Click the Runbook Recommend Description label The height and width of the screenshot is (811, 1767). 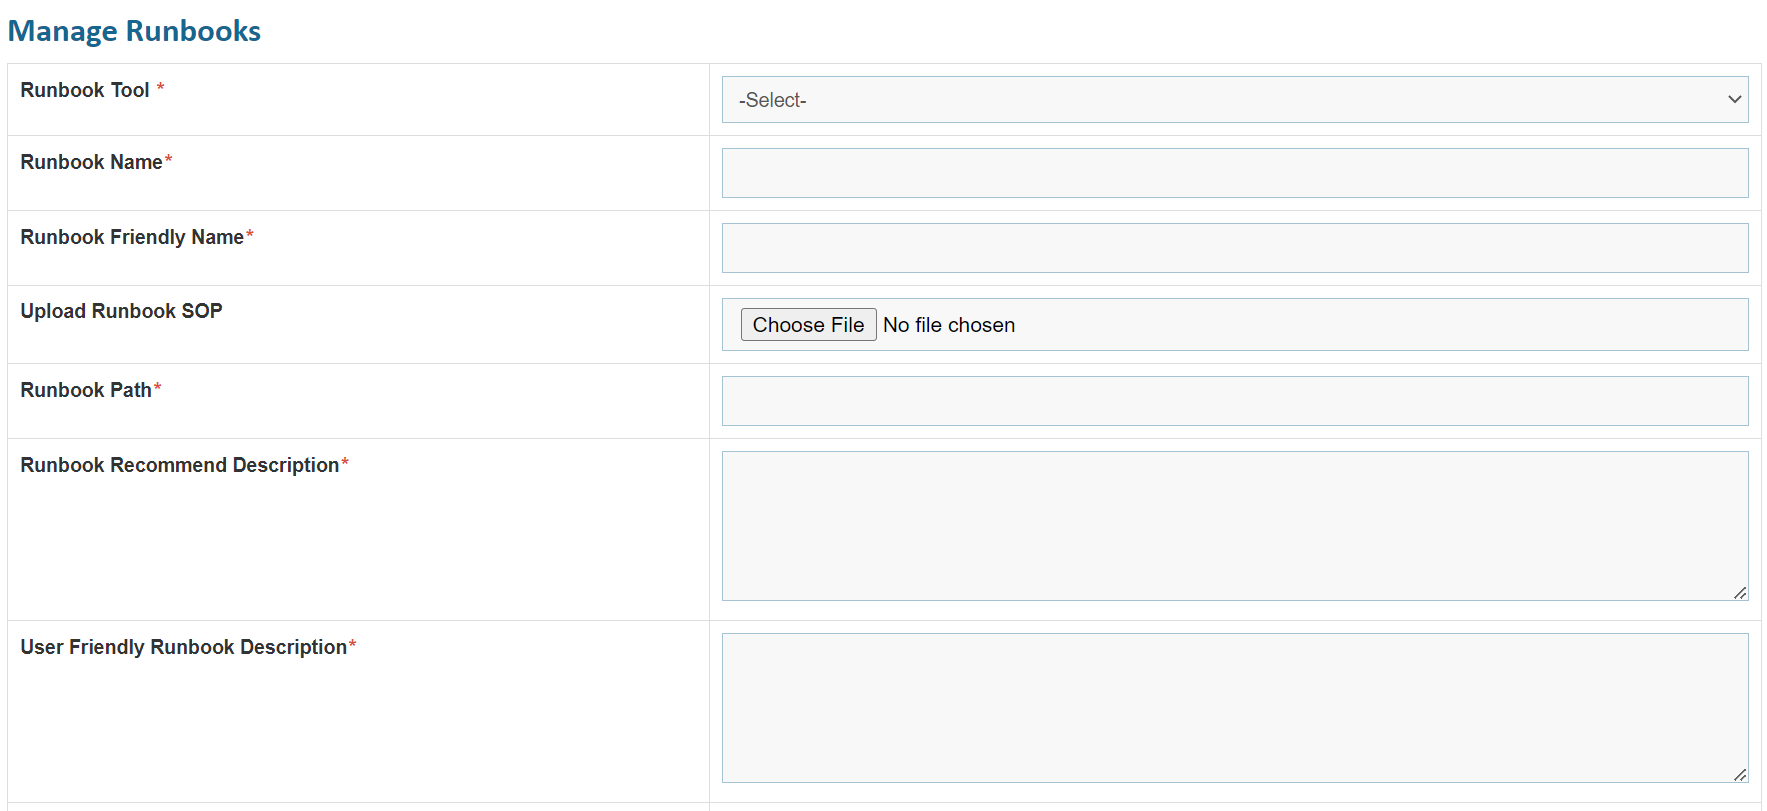[180, 465]
